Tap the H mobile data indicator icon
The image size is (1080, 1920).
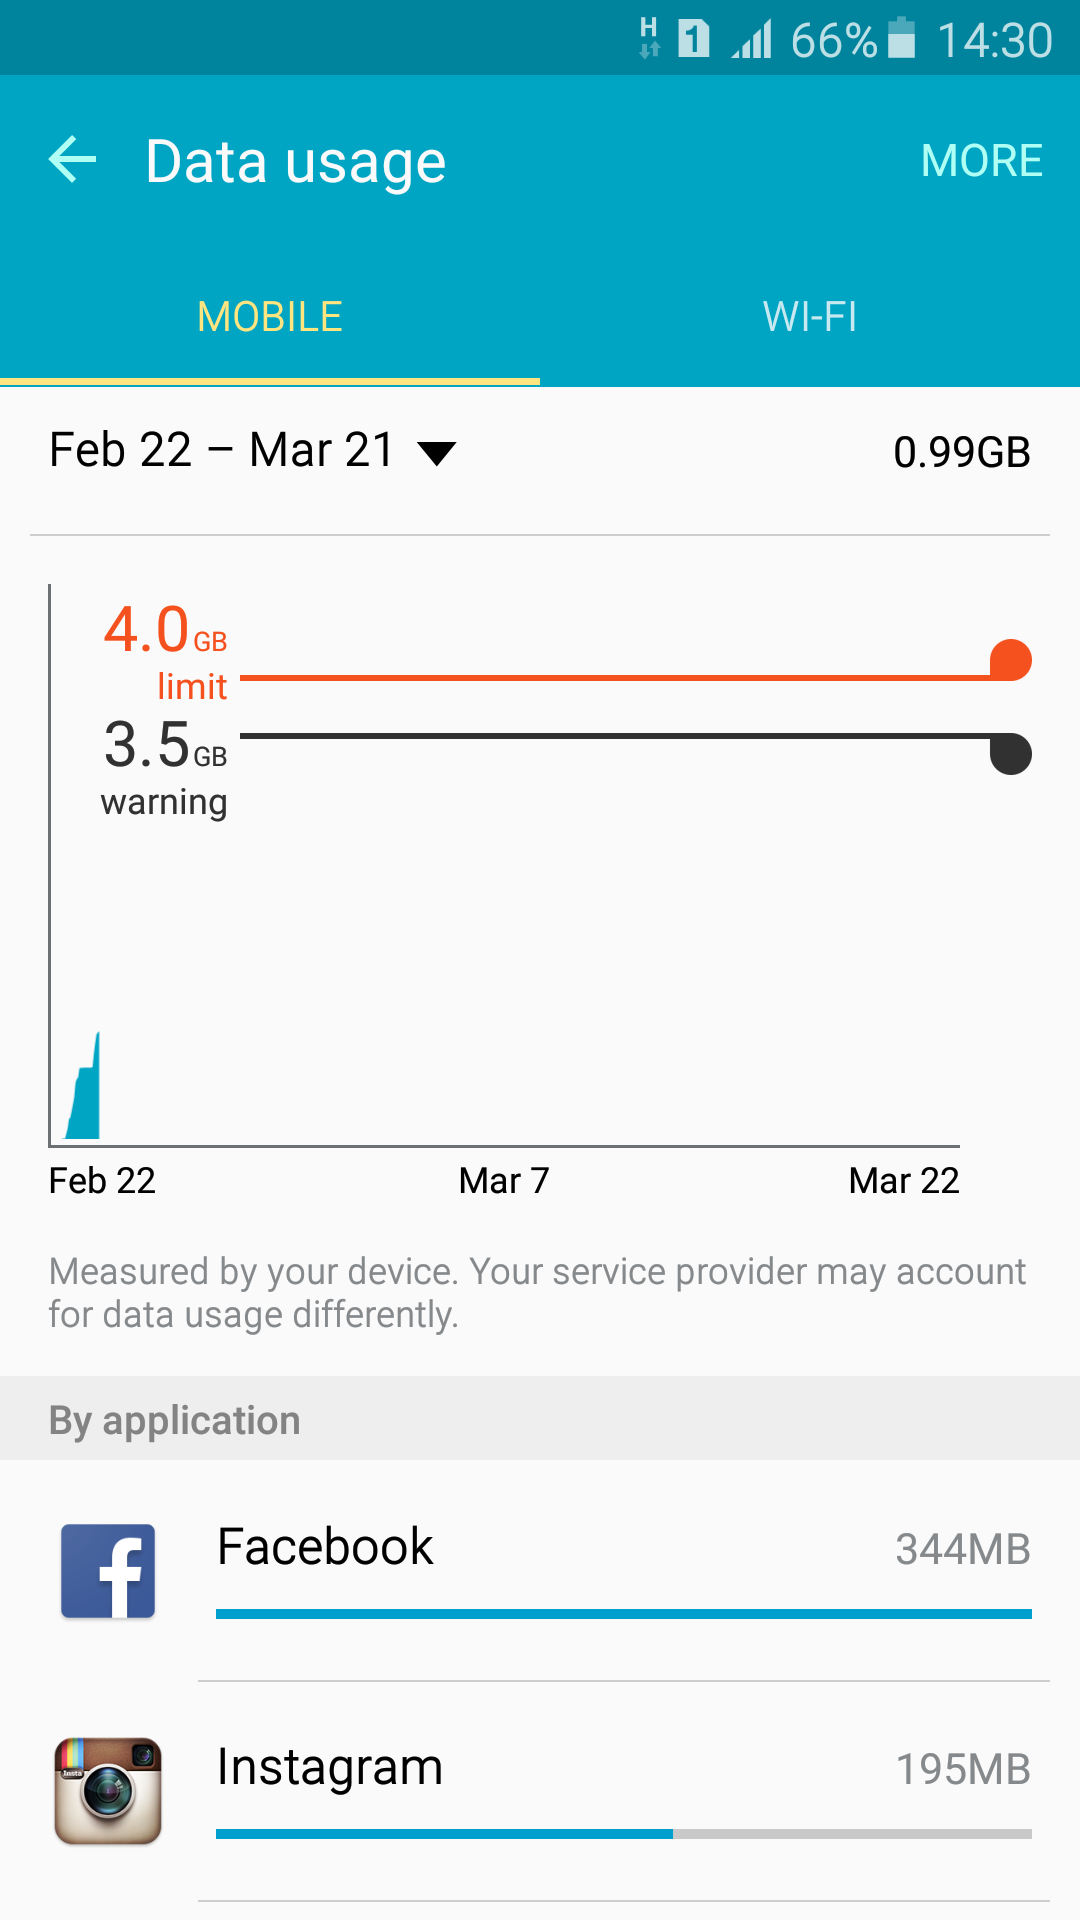(649, 38)
